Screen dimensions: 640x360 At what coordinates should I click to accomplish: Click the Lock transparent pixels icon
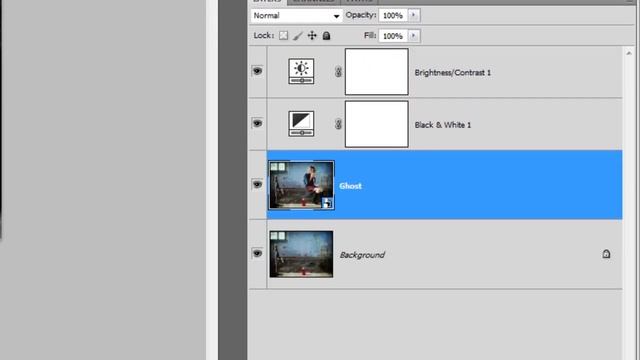click(x=283, y=36)
